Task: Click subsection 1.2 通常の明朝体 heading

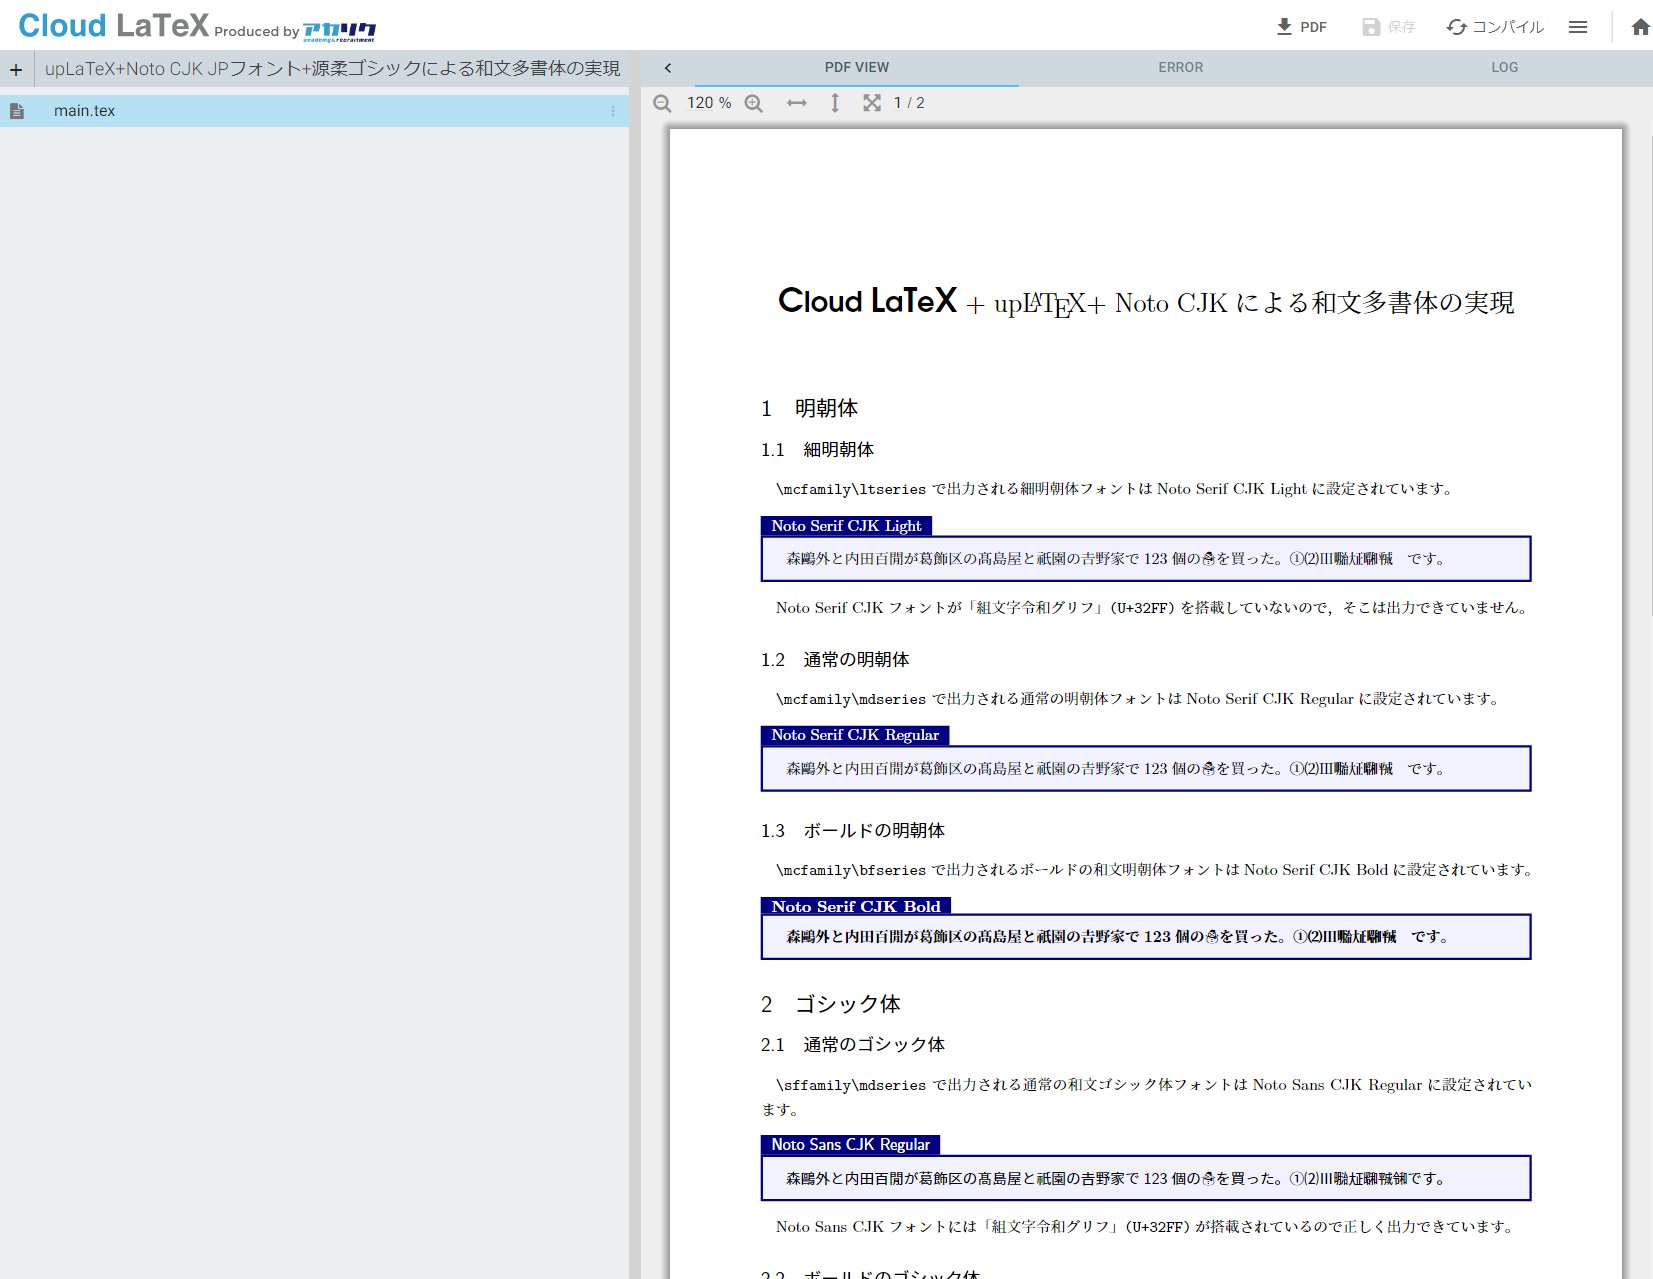Action: tap(835, 660)
